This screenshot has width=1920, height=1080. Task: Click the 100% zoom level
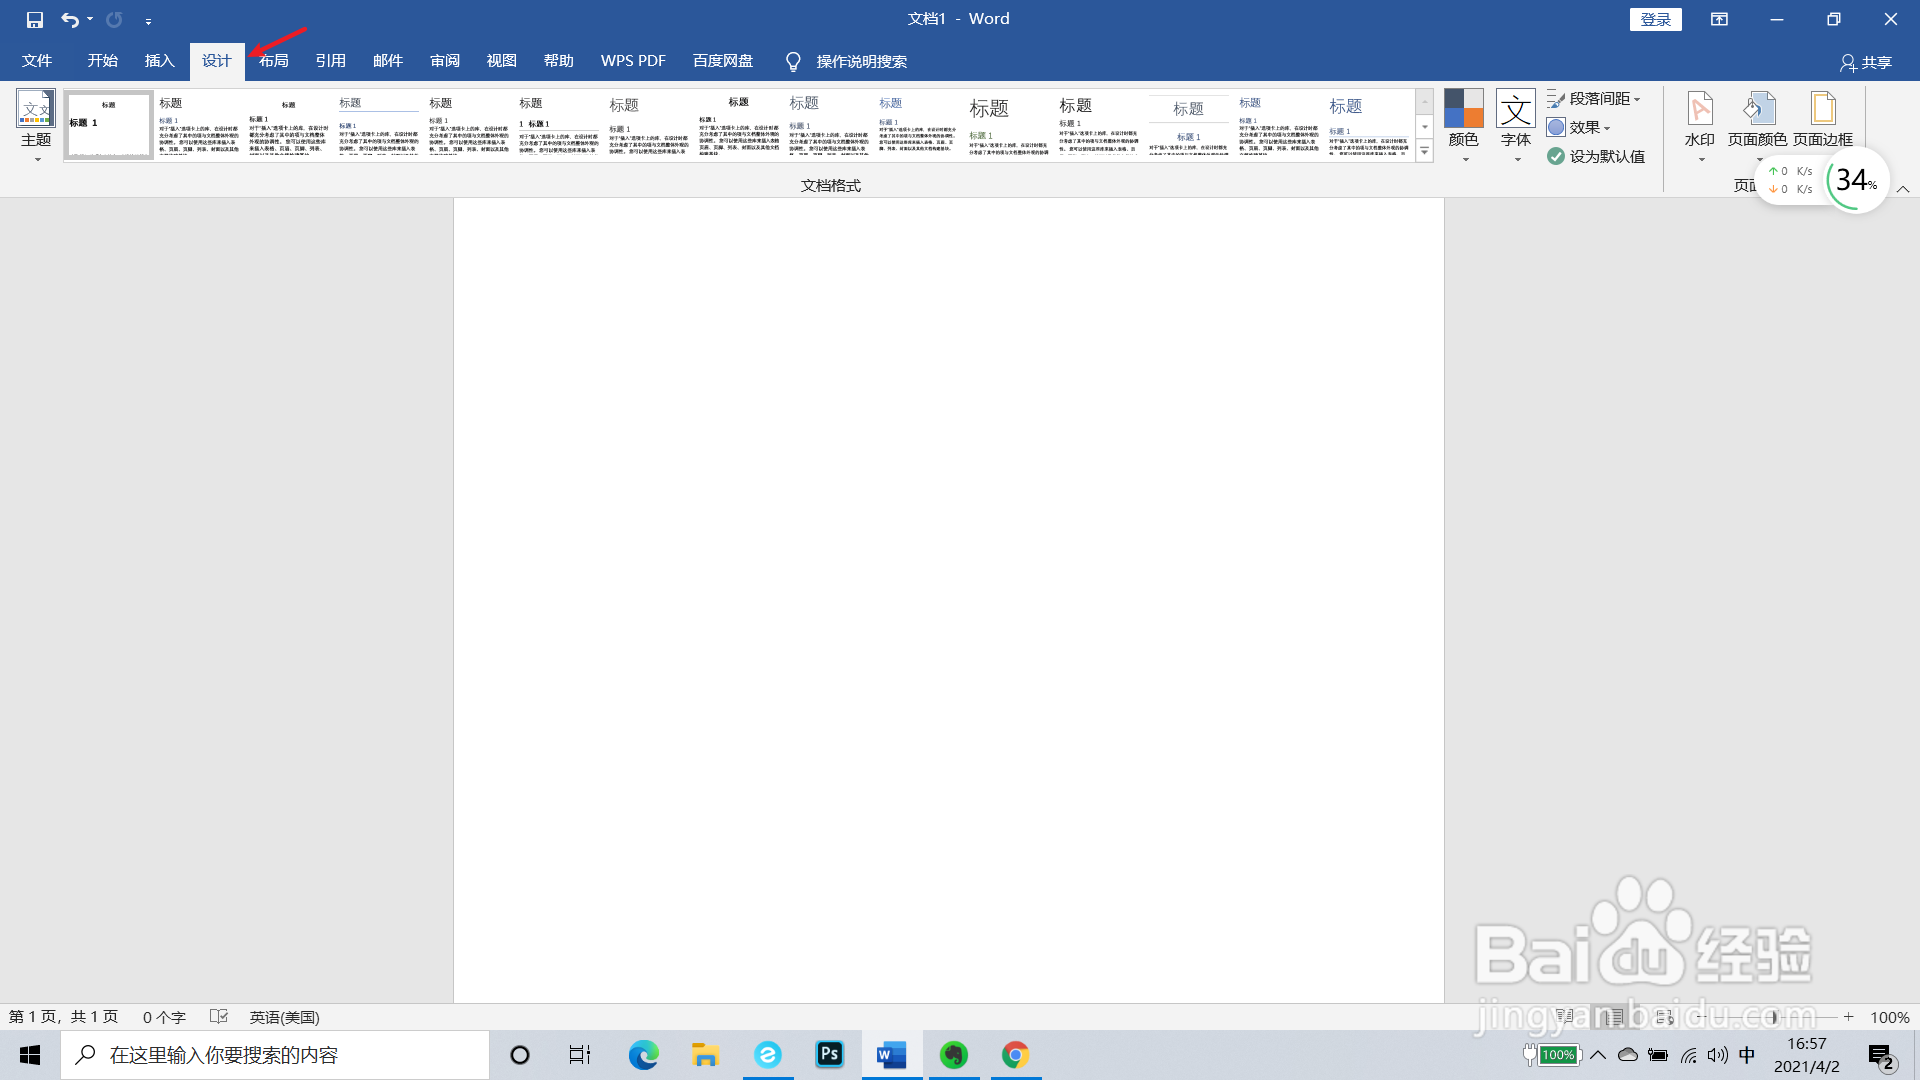coord(1889,1017)
